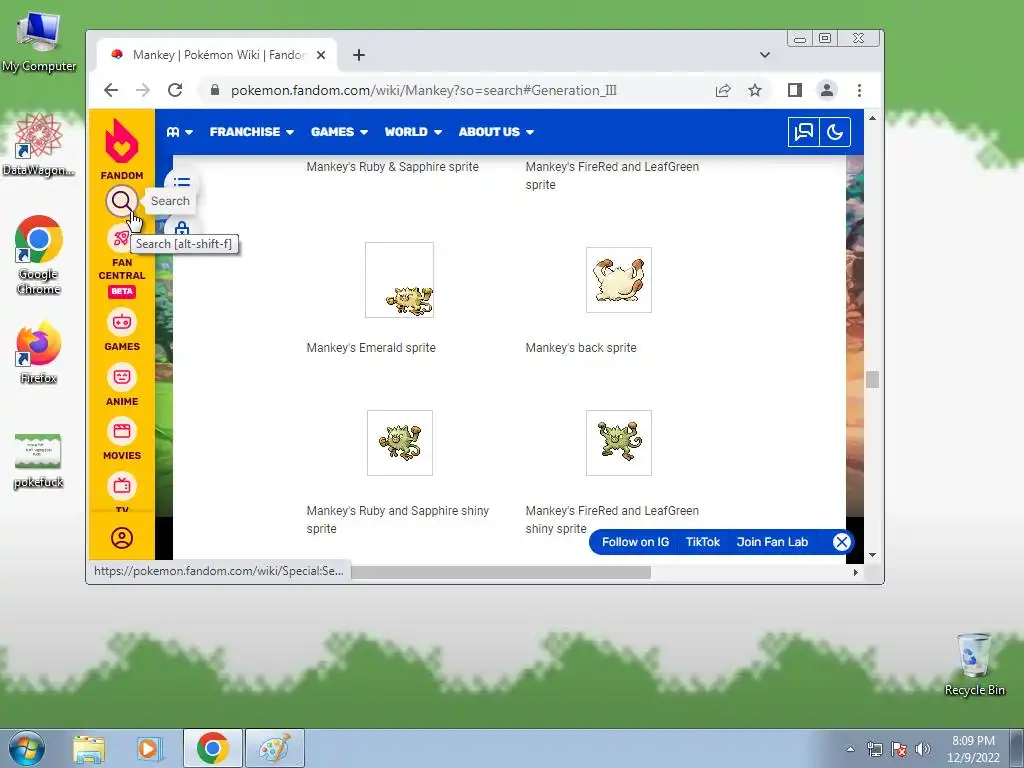
Task: Click 'Mankey's Ruby & Sapphire sprite' caption
Action: 392,167
